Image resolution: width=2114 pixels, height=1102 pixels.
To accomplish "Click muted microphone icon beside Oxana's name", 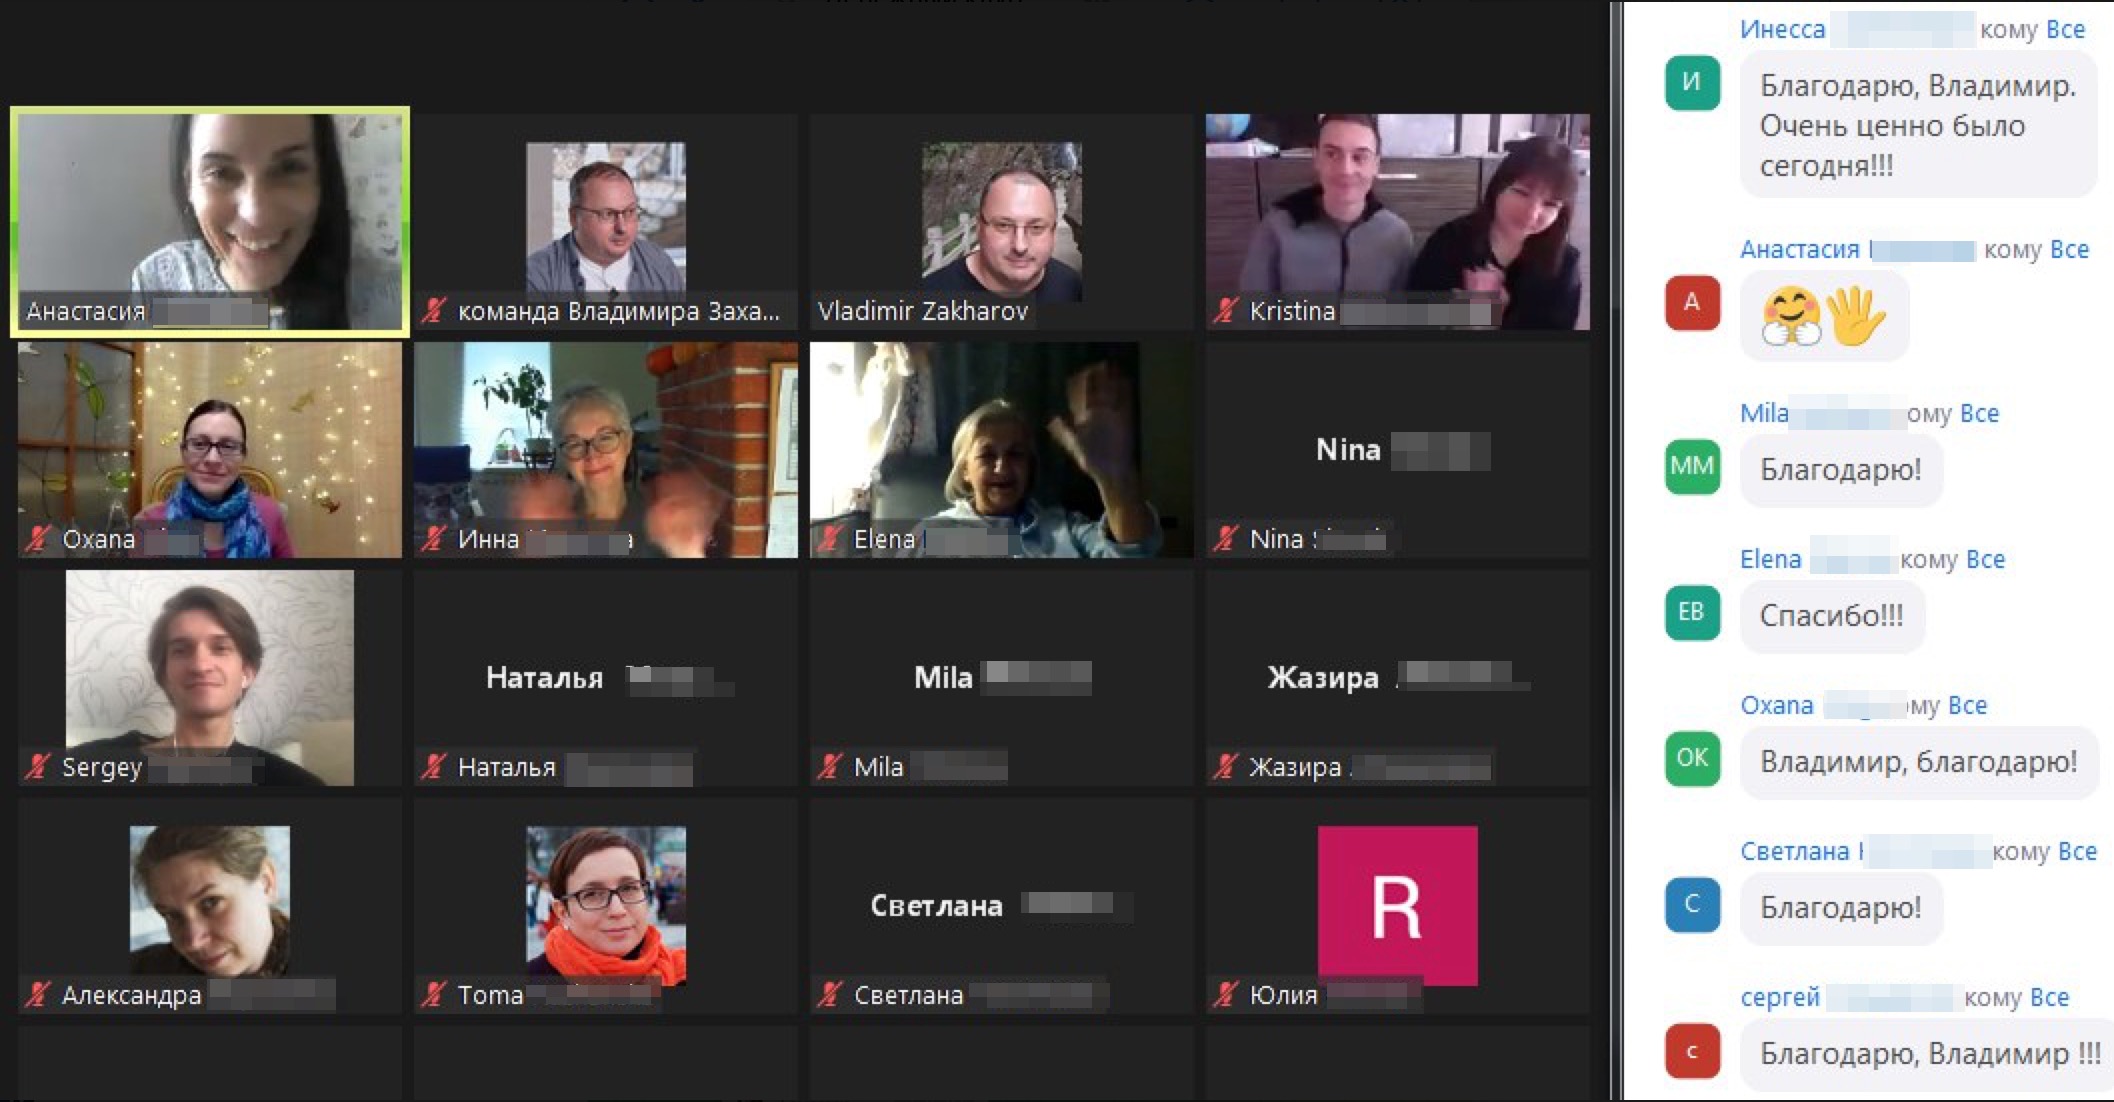I will 37,539.
